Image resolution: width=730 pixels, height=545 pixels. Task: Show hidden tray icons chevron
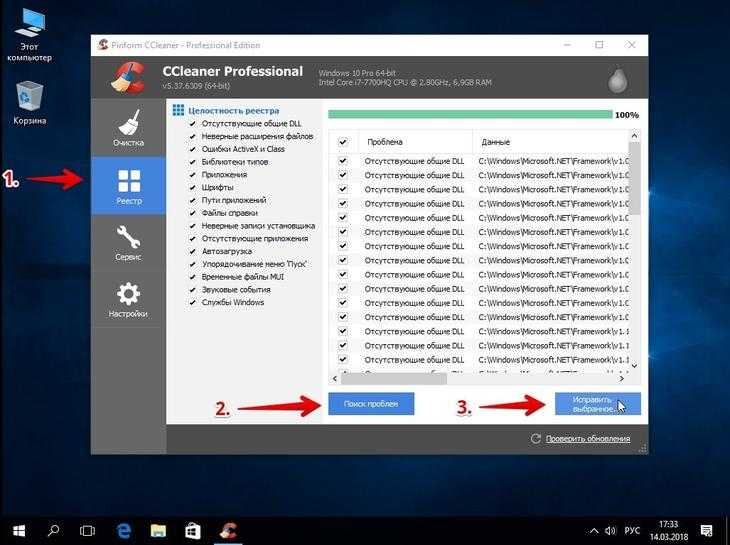point(594,531)
